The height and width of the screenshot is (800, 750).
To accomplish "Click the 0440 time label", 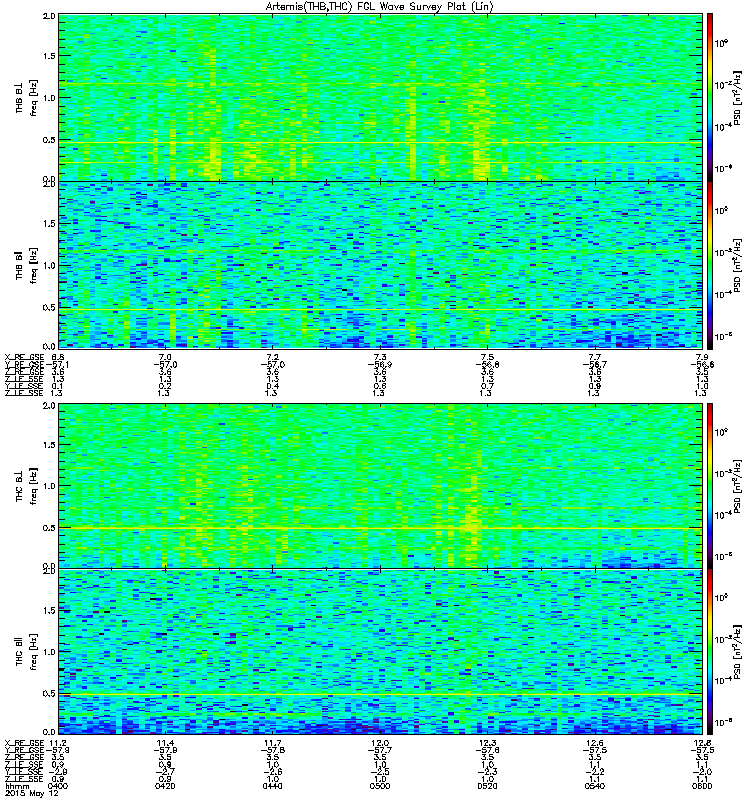I will tap(272, 786).
